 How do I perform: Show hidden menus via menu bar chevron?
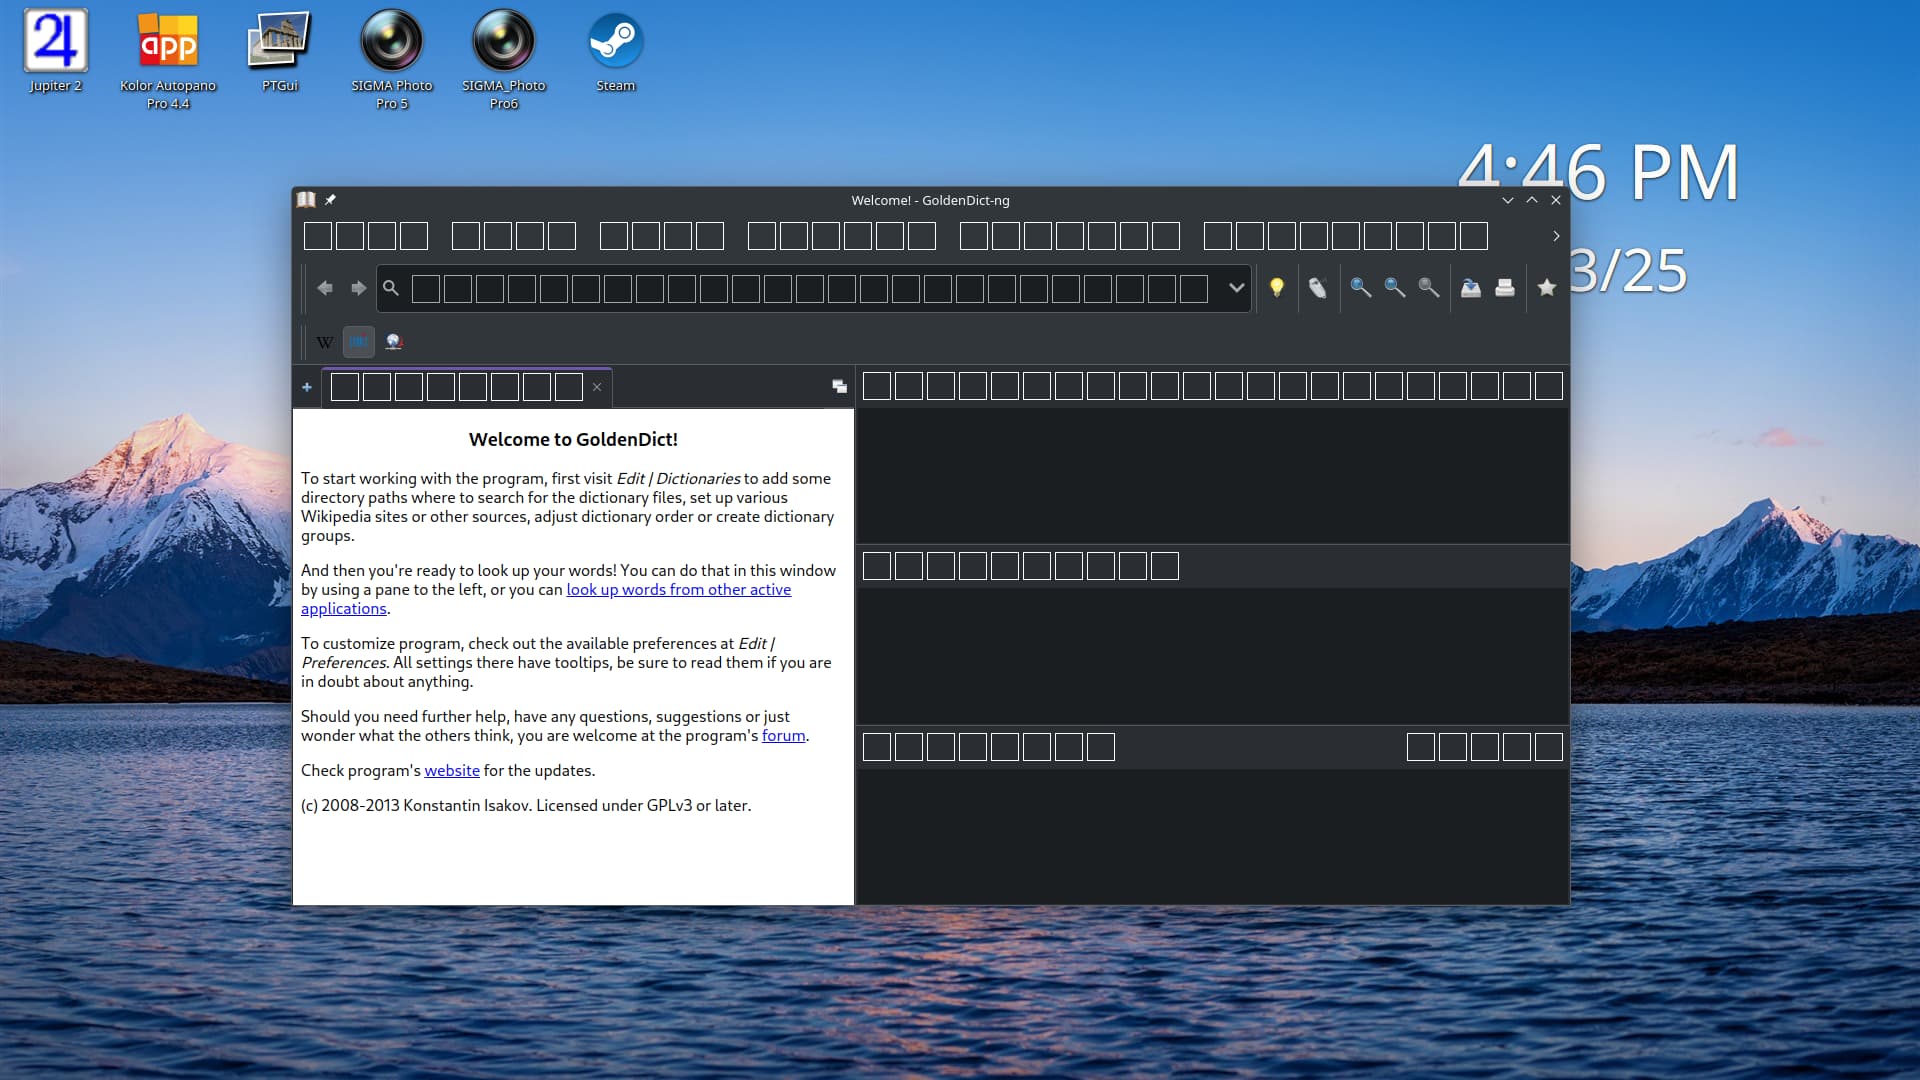tap(1556, 236)
